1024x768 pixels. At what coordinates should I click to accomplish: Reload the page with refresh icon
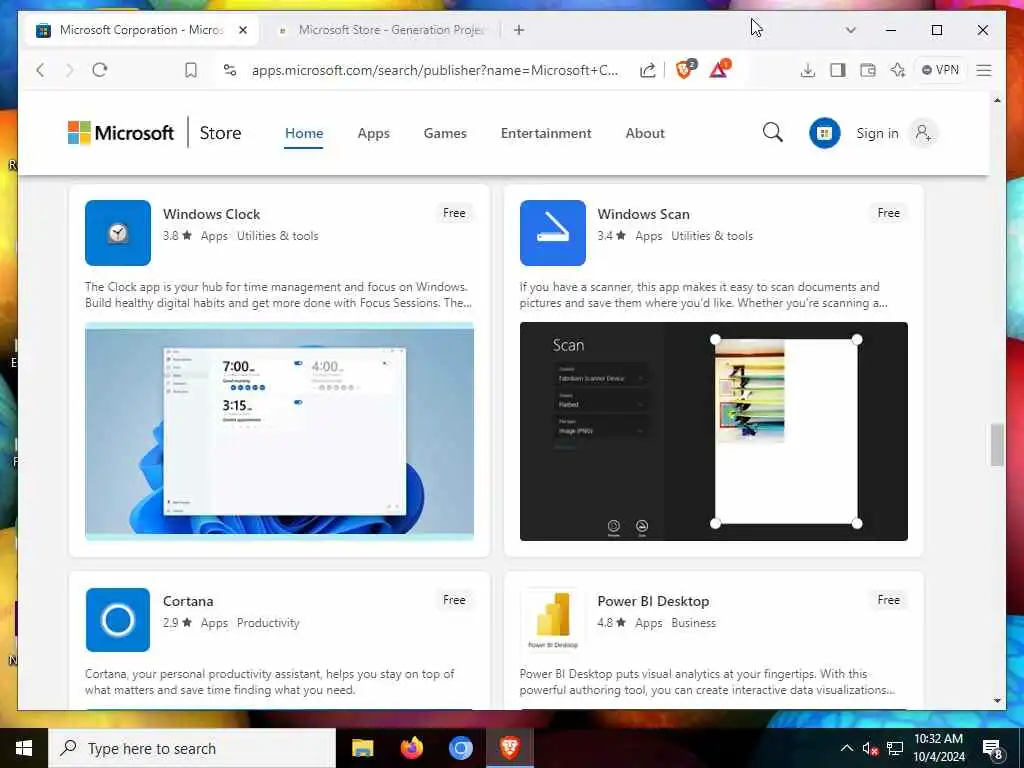click(99, 70)
